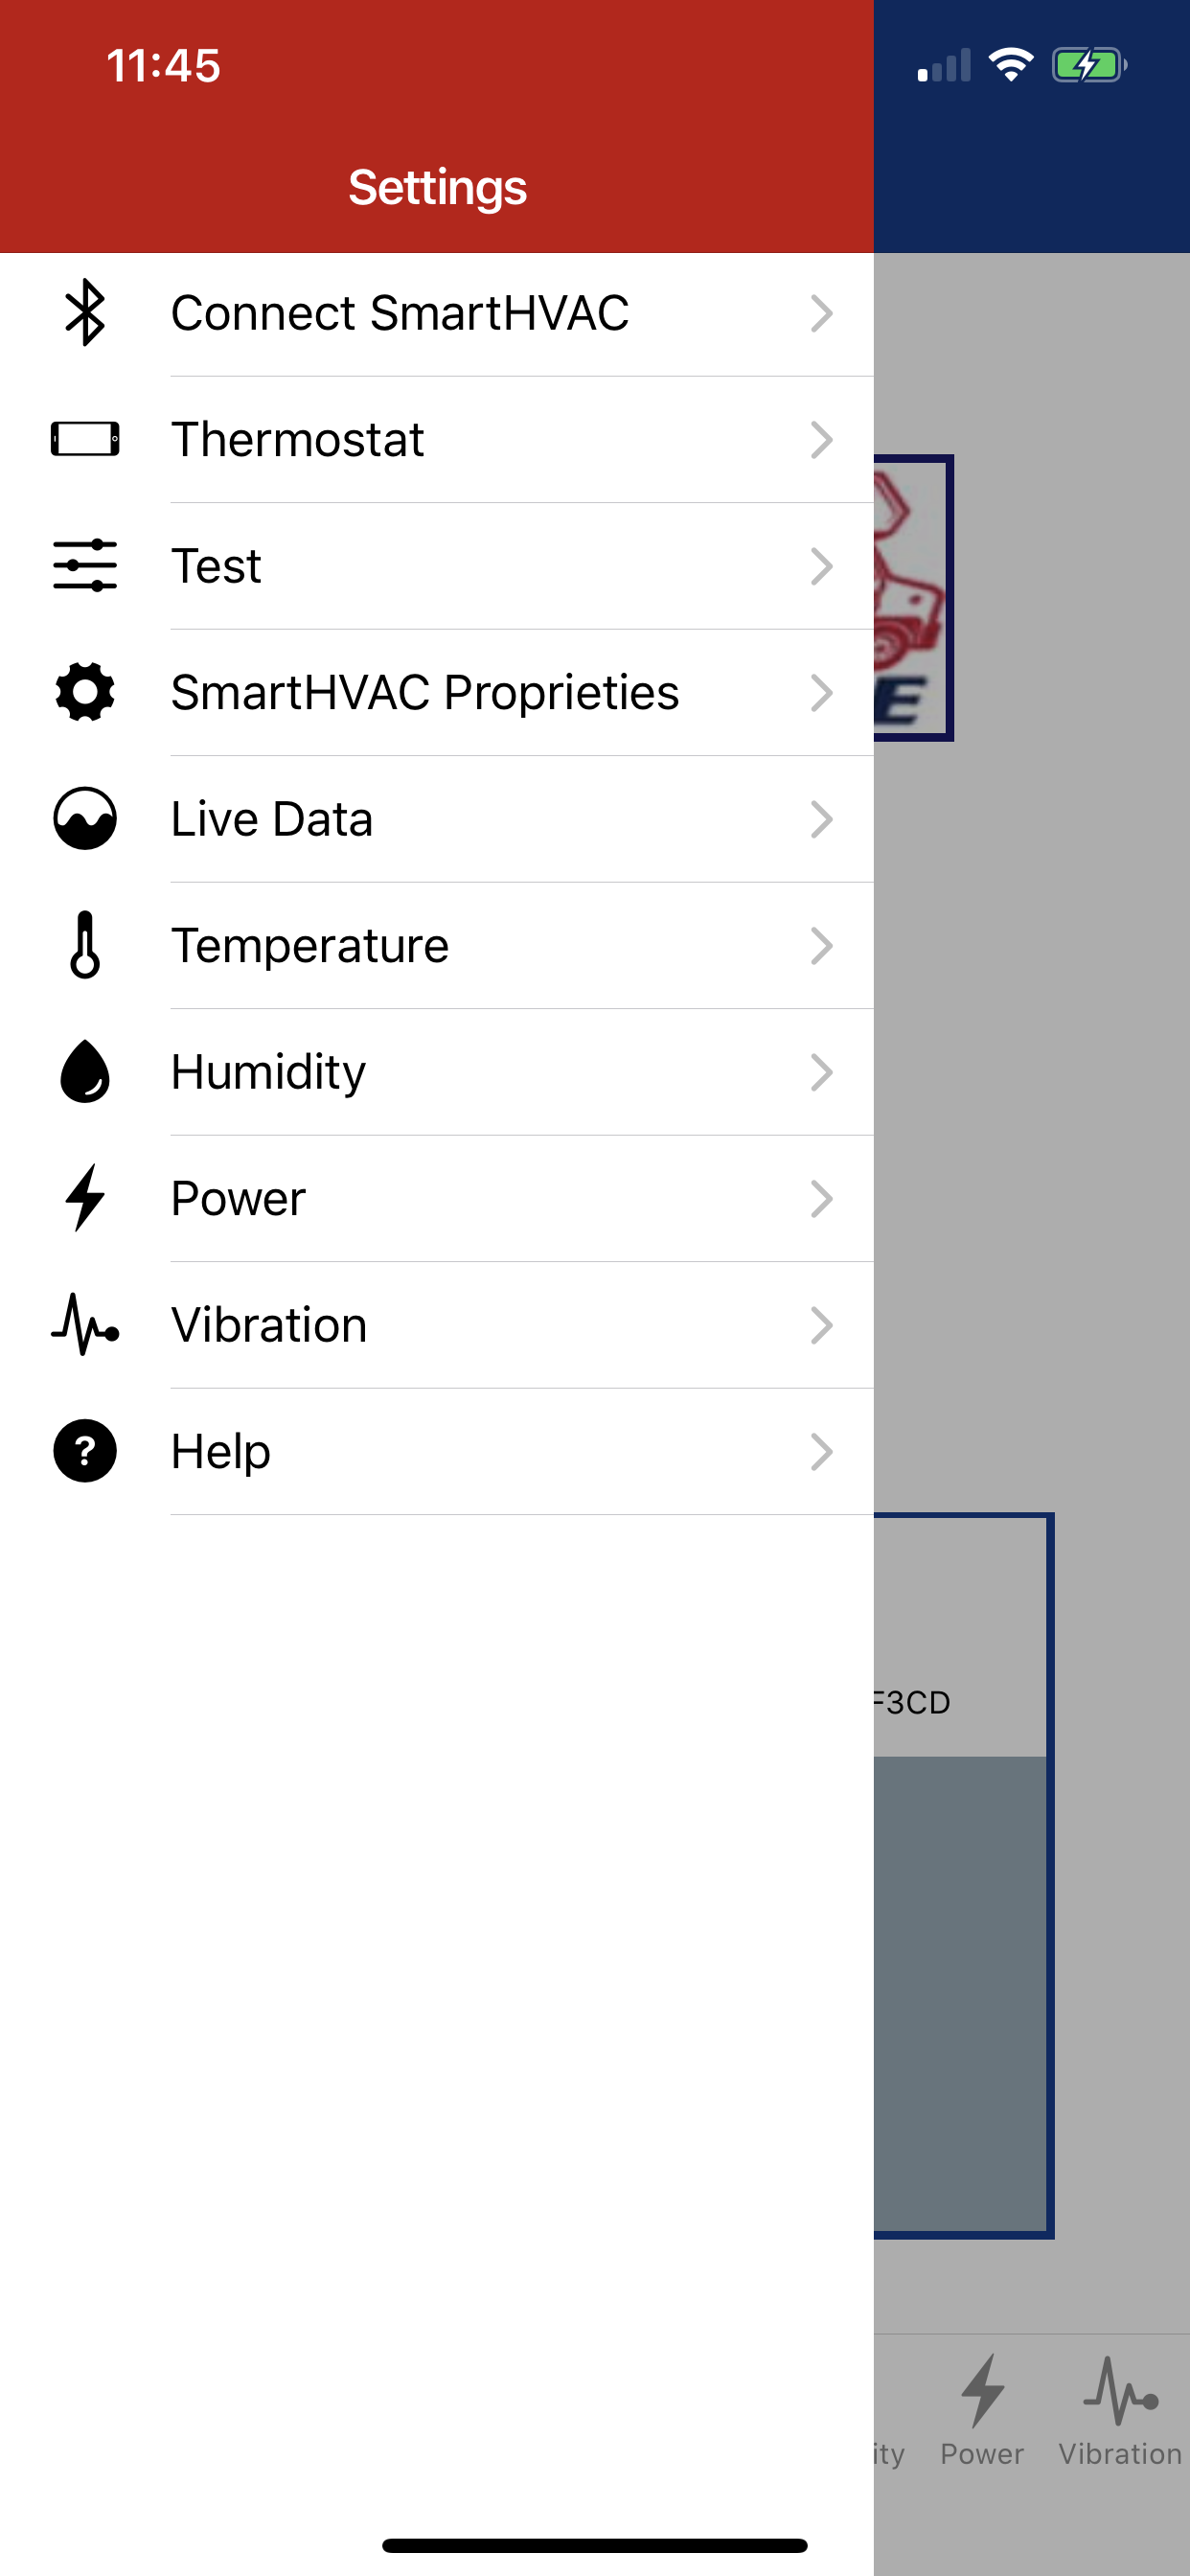This screenshot has width=1190, height=2576.
Task: Switch to the dimmed Power bottom tab
Action: point(982,2410)
